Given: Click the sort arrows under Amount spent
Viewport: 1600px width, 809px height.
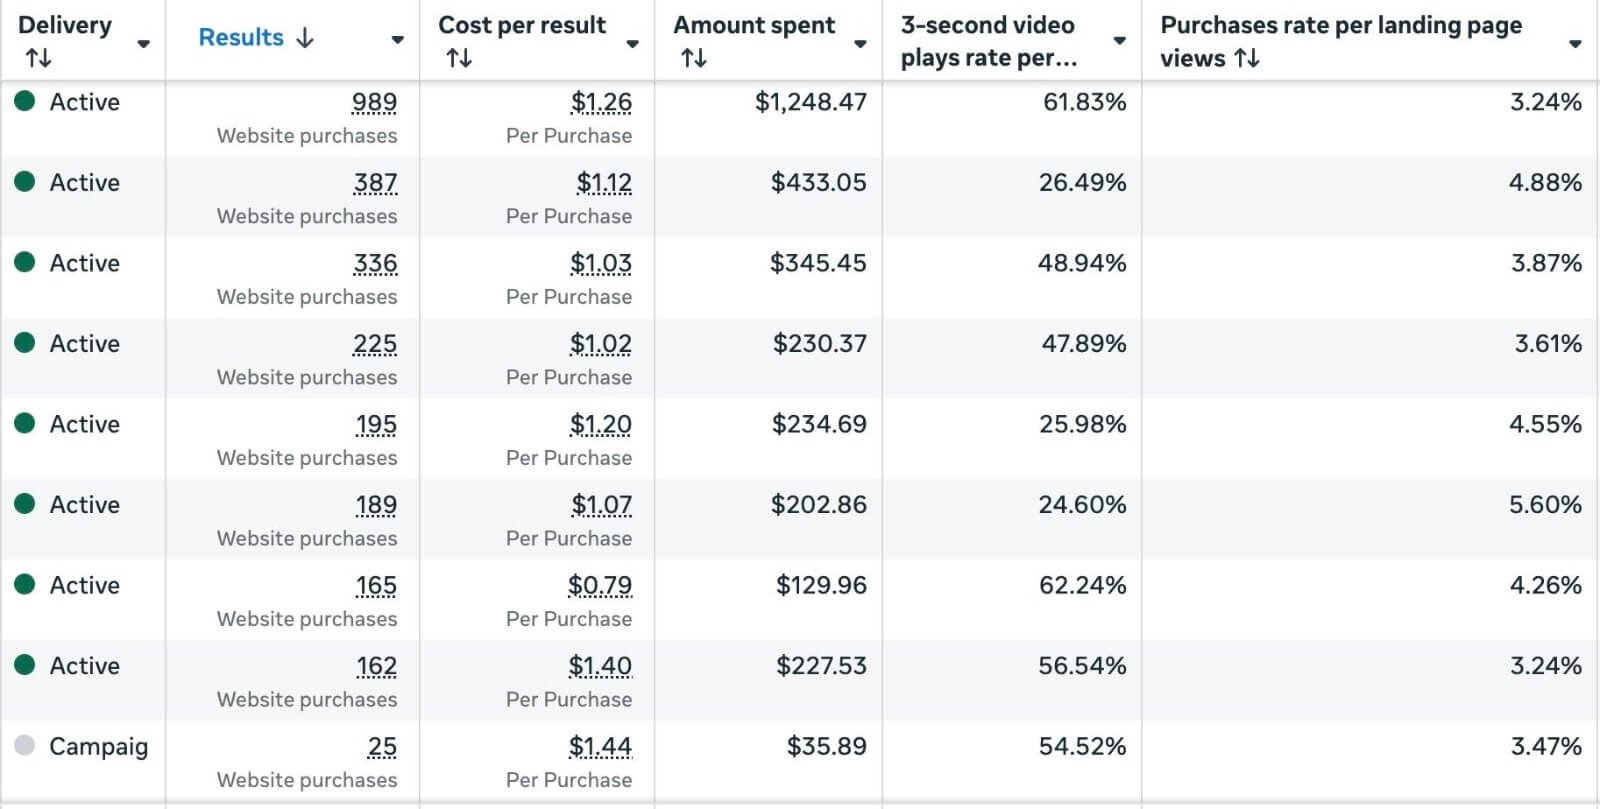Looking at the screenshot, I should click(694, 58).
